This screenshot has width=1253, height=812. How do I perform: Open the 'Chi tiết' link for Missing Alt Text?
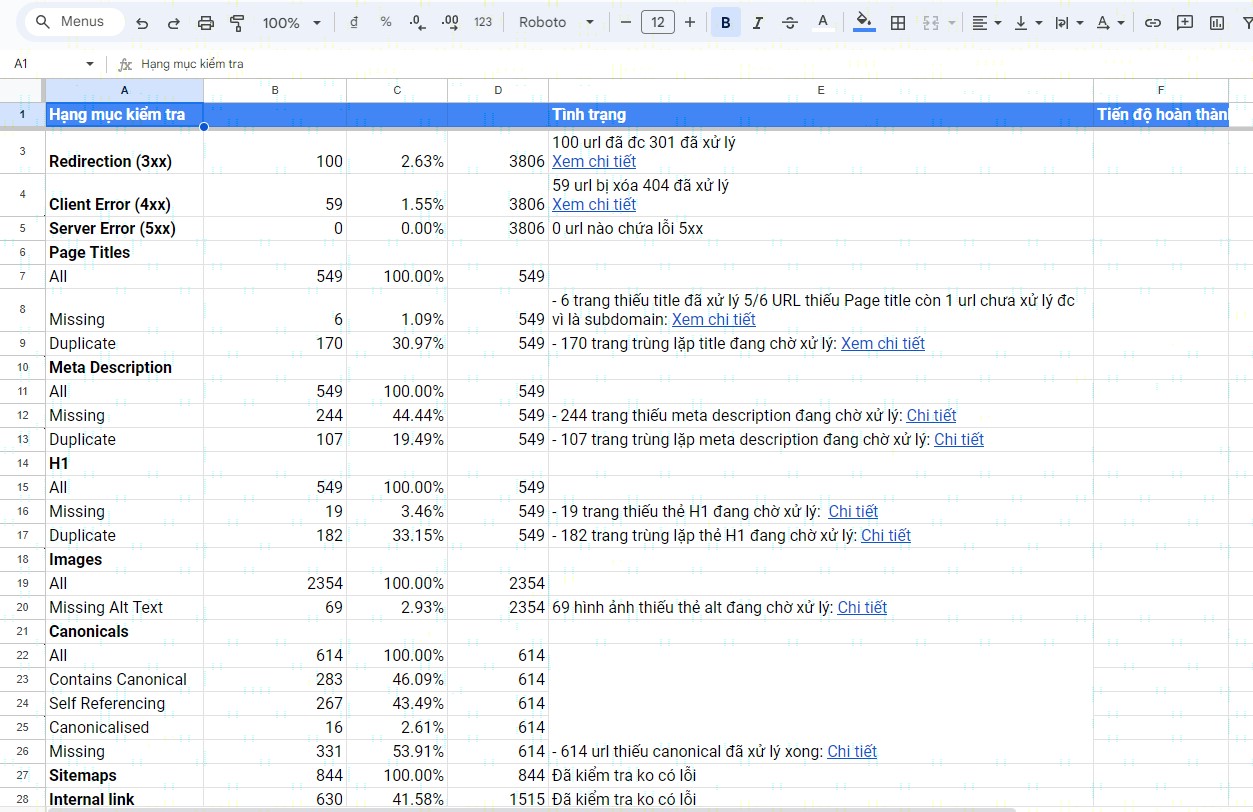[862, 608]
